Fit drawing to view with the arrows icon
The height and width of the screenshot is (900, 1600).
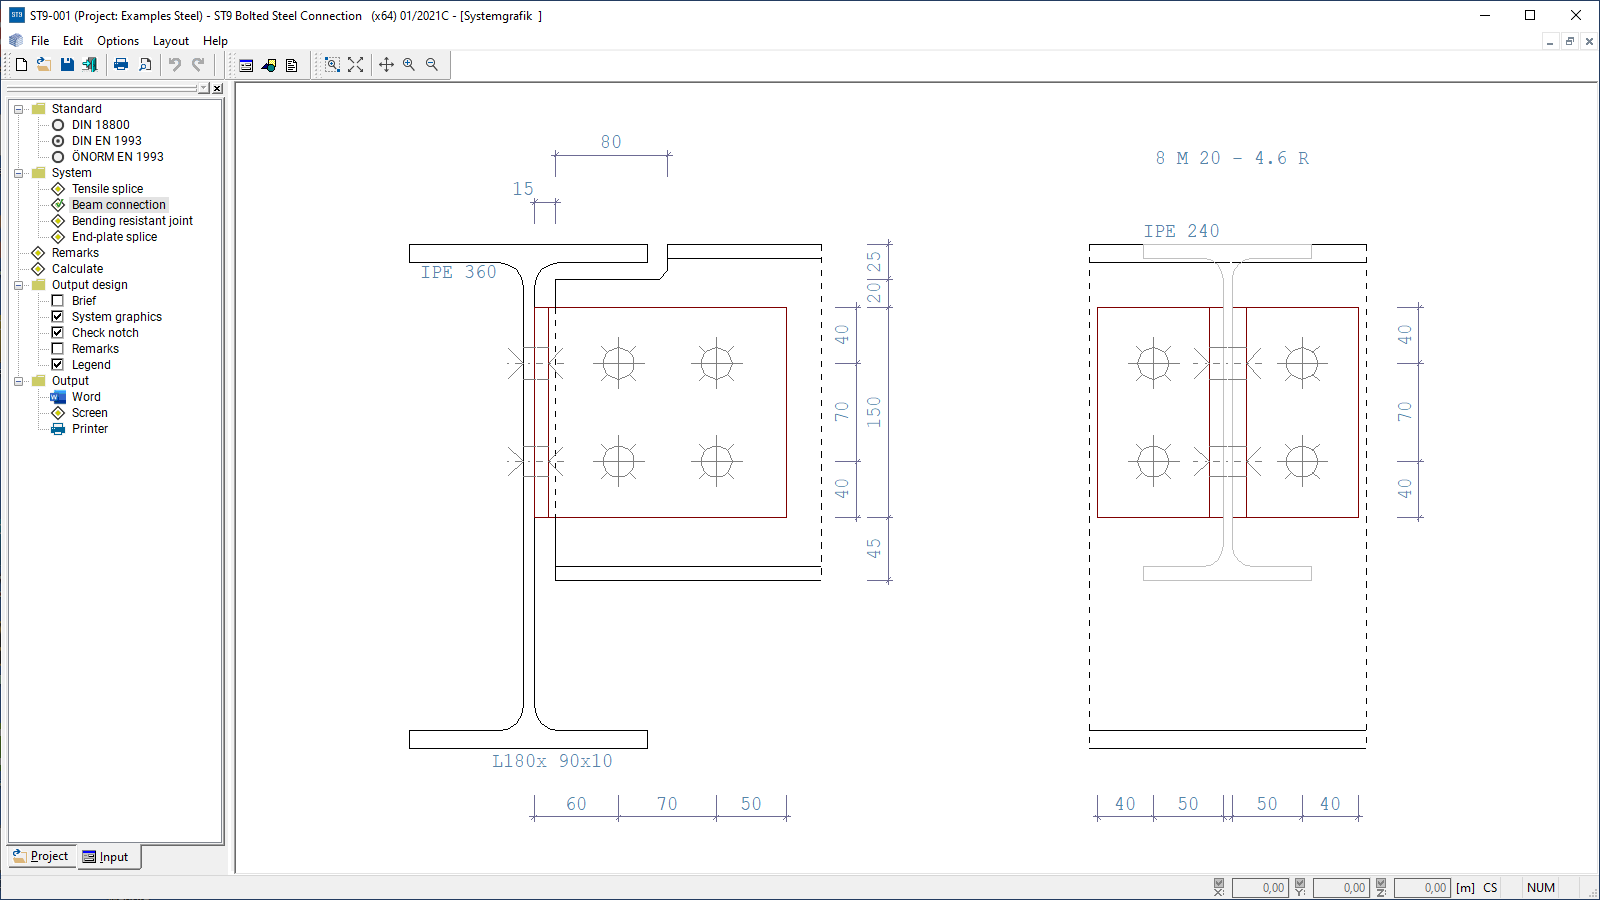pos(355,65)
